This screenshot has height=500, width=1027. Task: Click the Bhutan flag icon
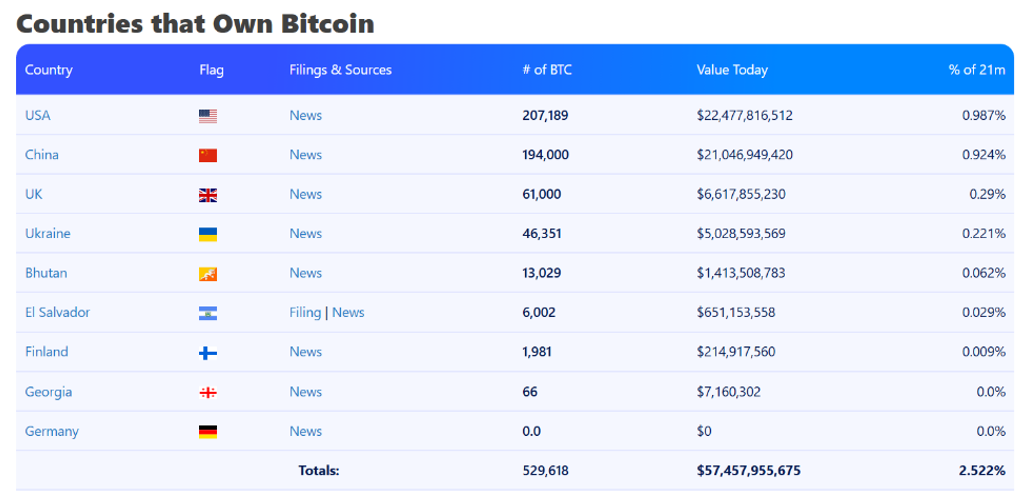pyautogui.click(x=208, y=274)
